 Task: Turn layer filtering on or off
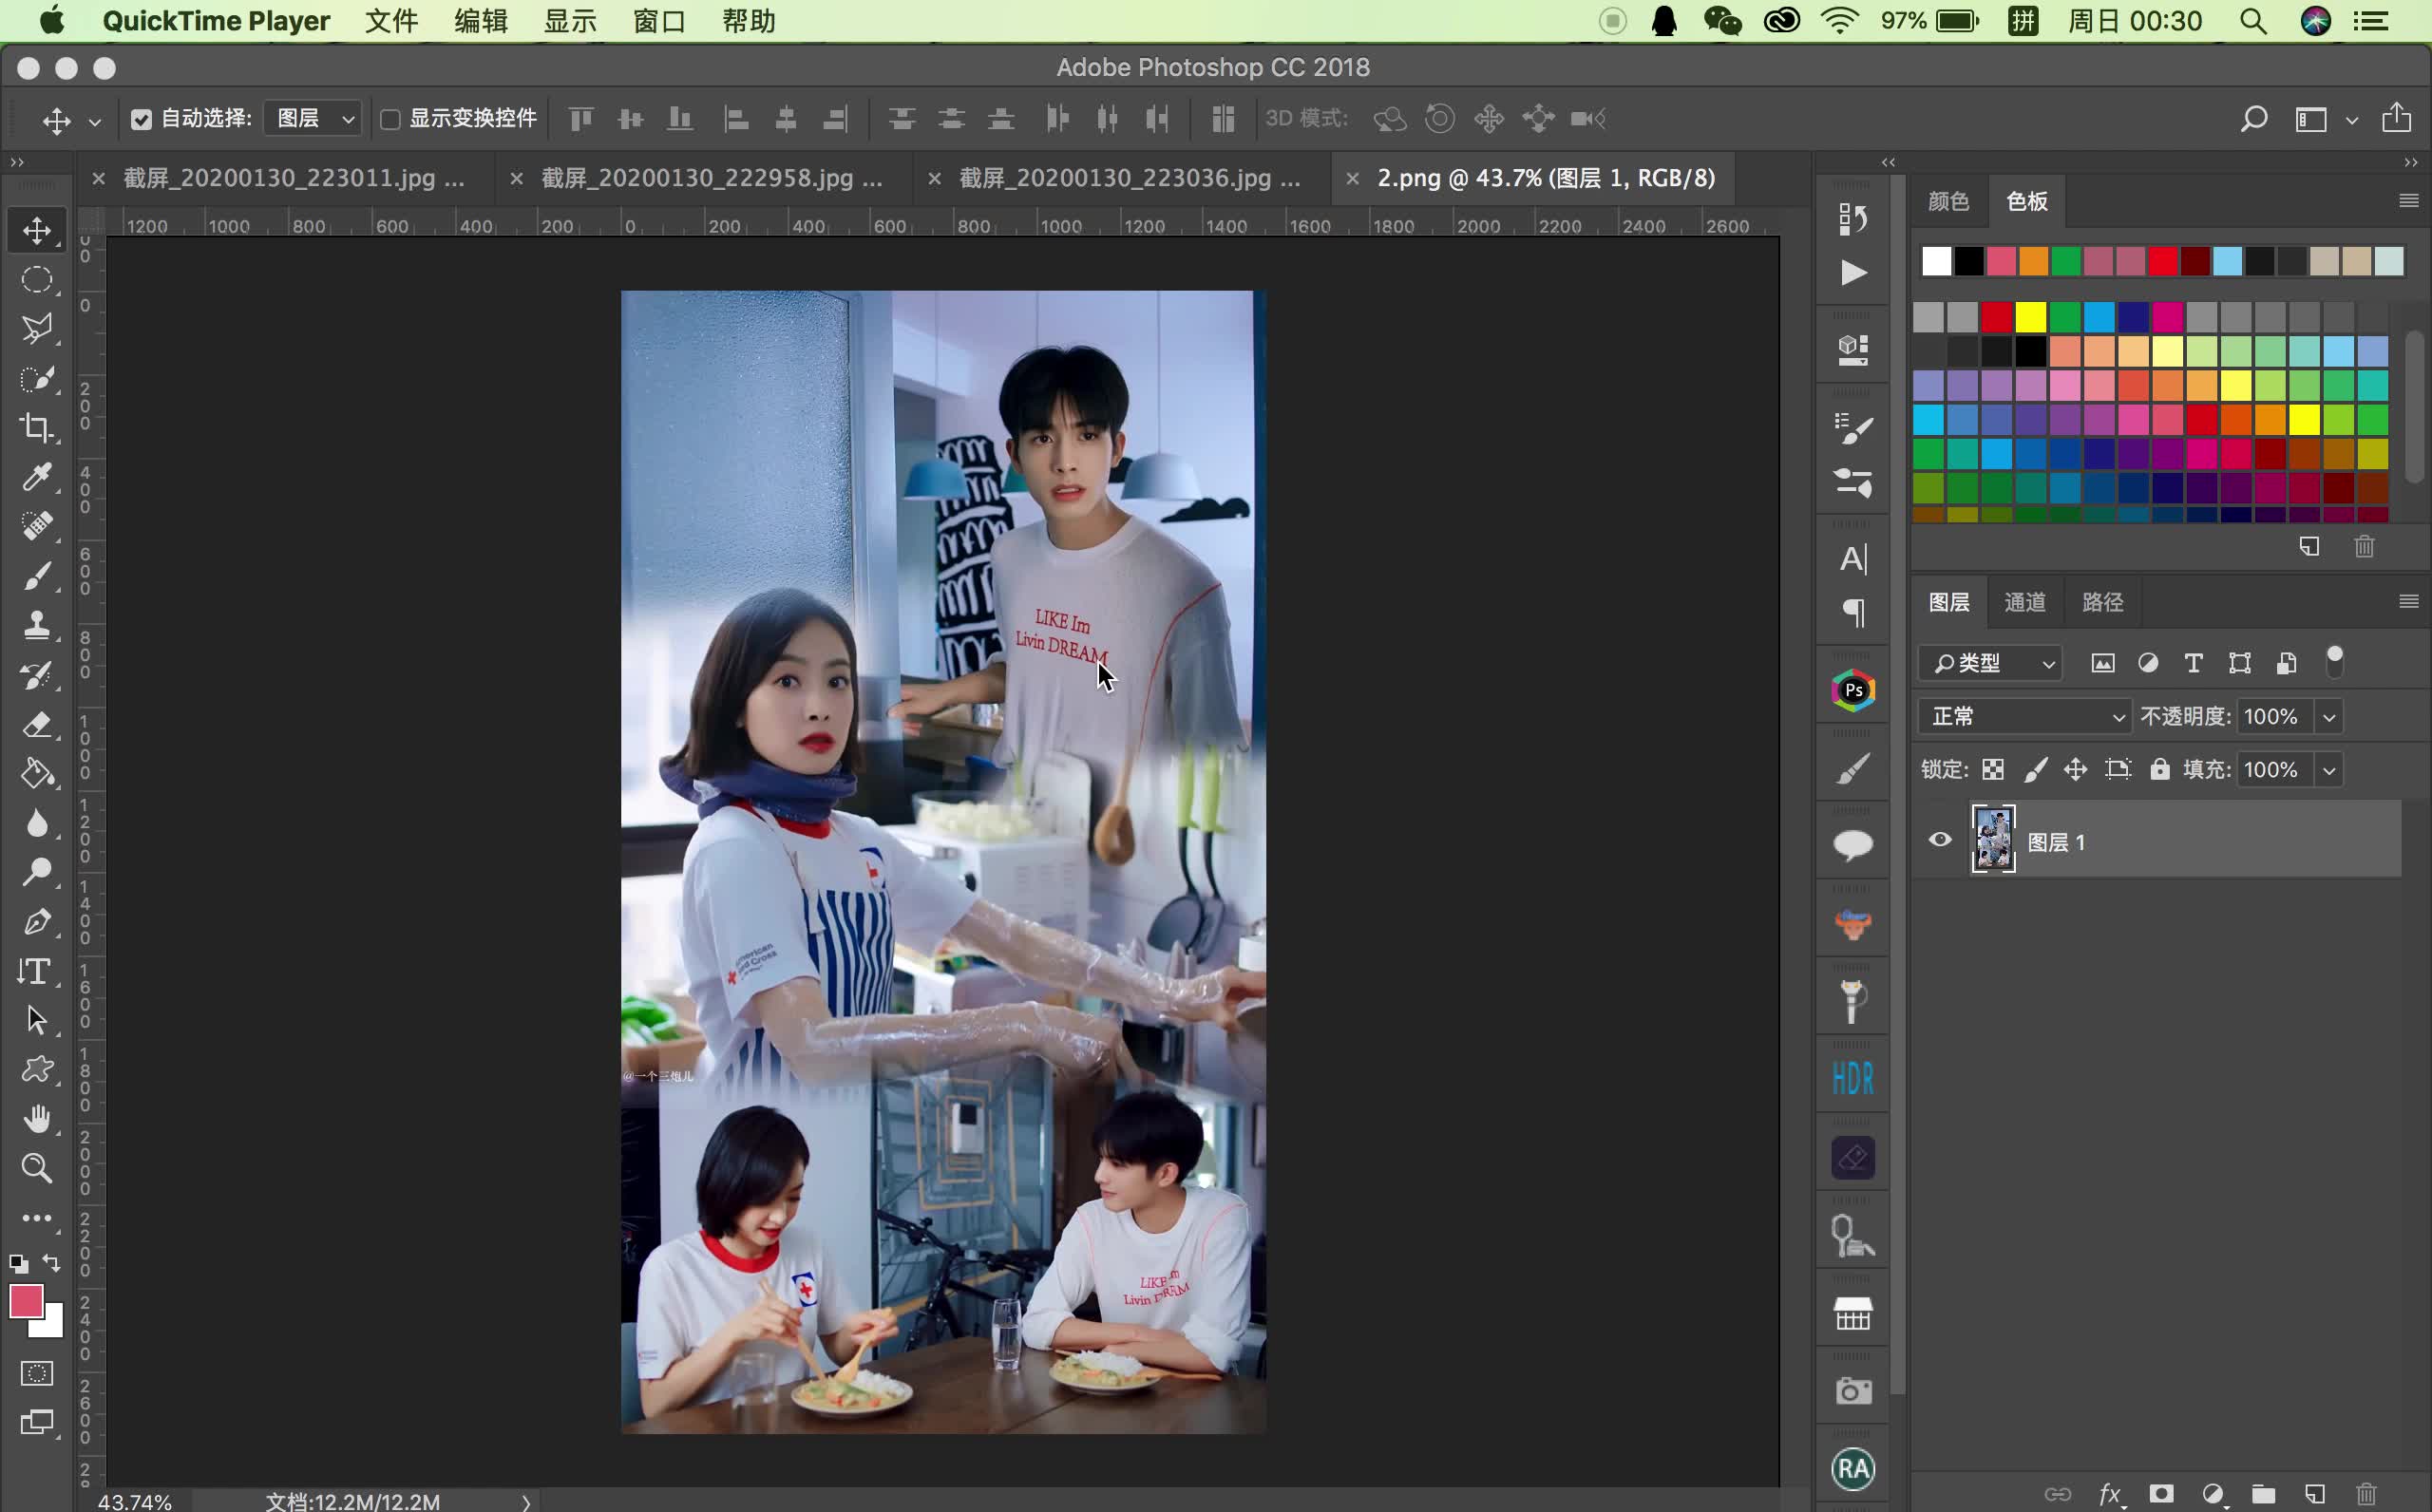pos(2335,662)
